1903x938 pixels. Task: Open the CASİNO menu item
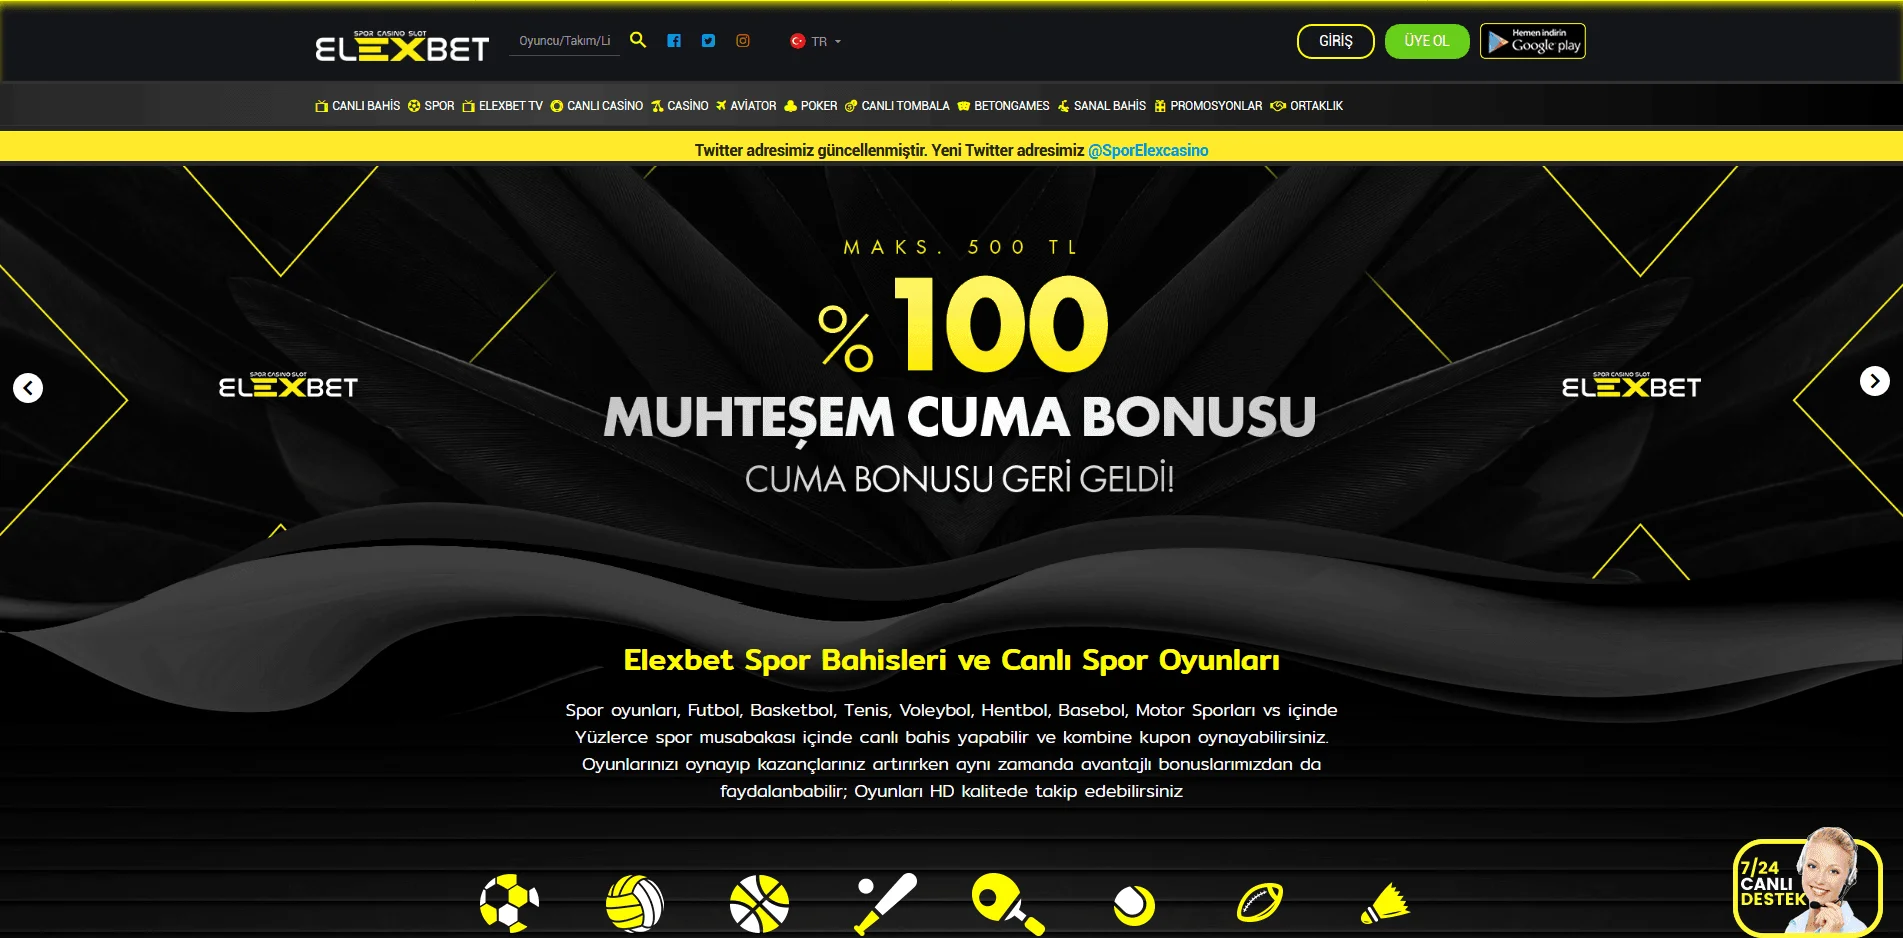pos(680,106)
